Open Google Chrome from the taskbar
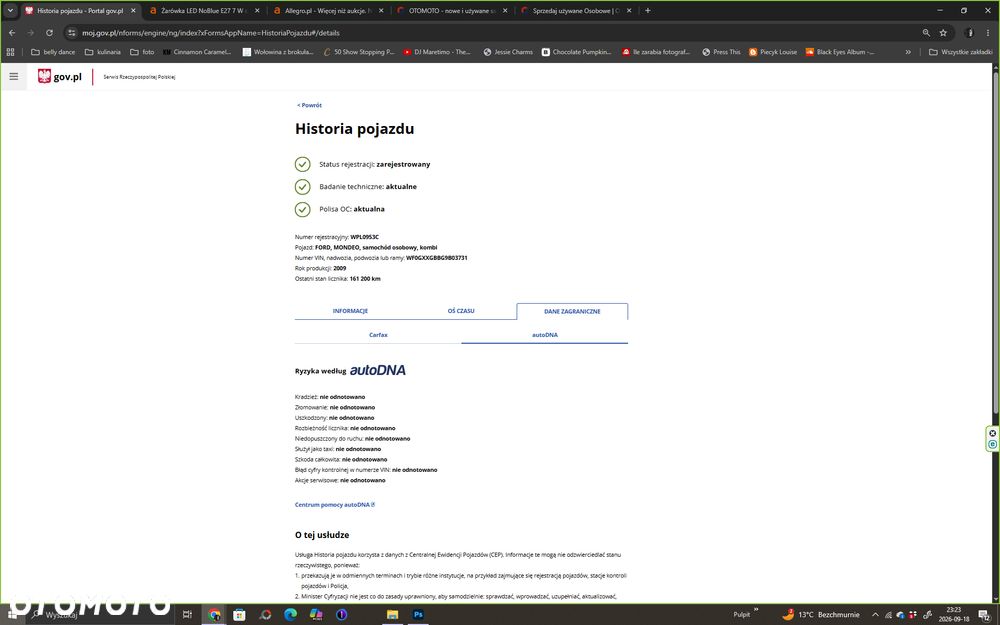Viewport: 1000px width, 625px height. click(214, 615)
